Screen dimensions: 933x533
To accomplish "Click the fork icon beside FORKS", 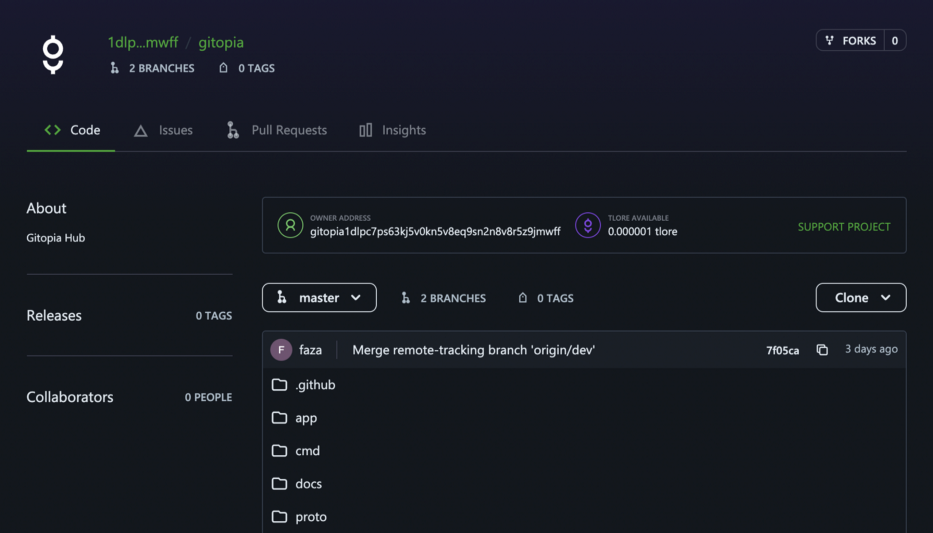I will tap(829, 40).
